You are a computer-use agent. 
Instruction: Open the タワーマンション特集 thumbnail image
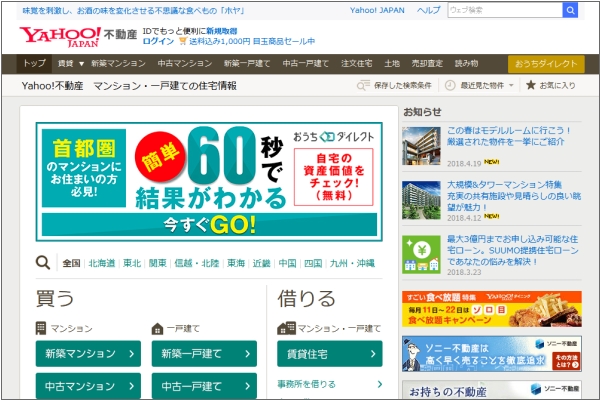421,200
